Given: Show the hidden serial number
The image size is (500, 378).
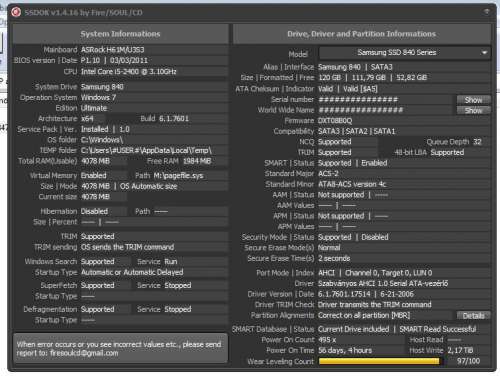Looking at the screenshot, I should [x=473, y=100].
